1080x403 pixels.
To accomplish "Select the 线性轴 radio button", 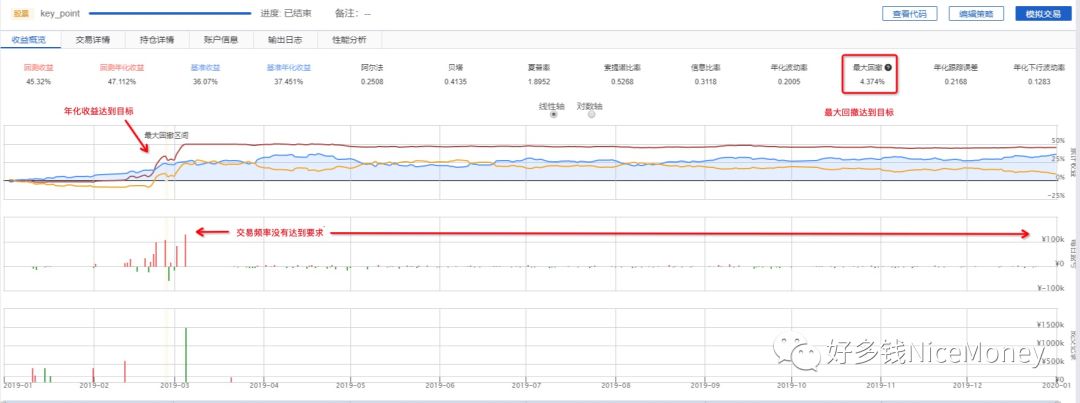I will click(x=553, y=115).
